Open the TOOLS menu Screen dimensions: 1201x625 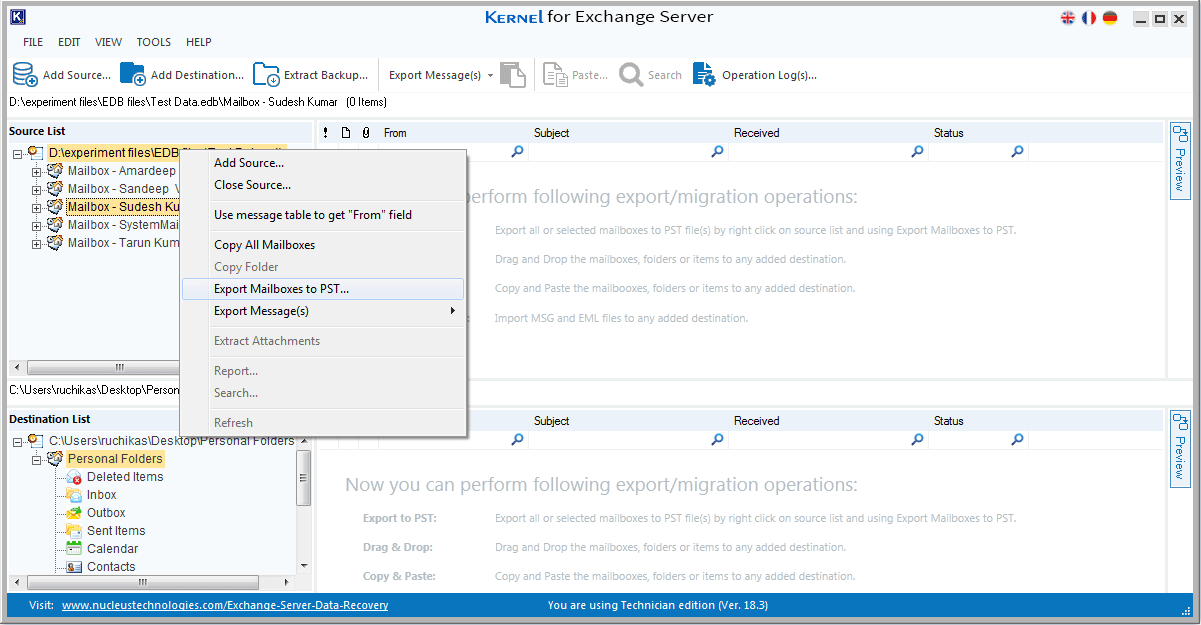(x=154, y=42)
